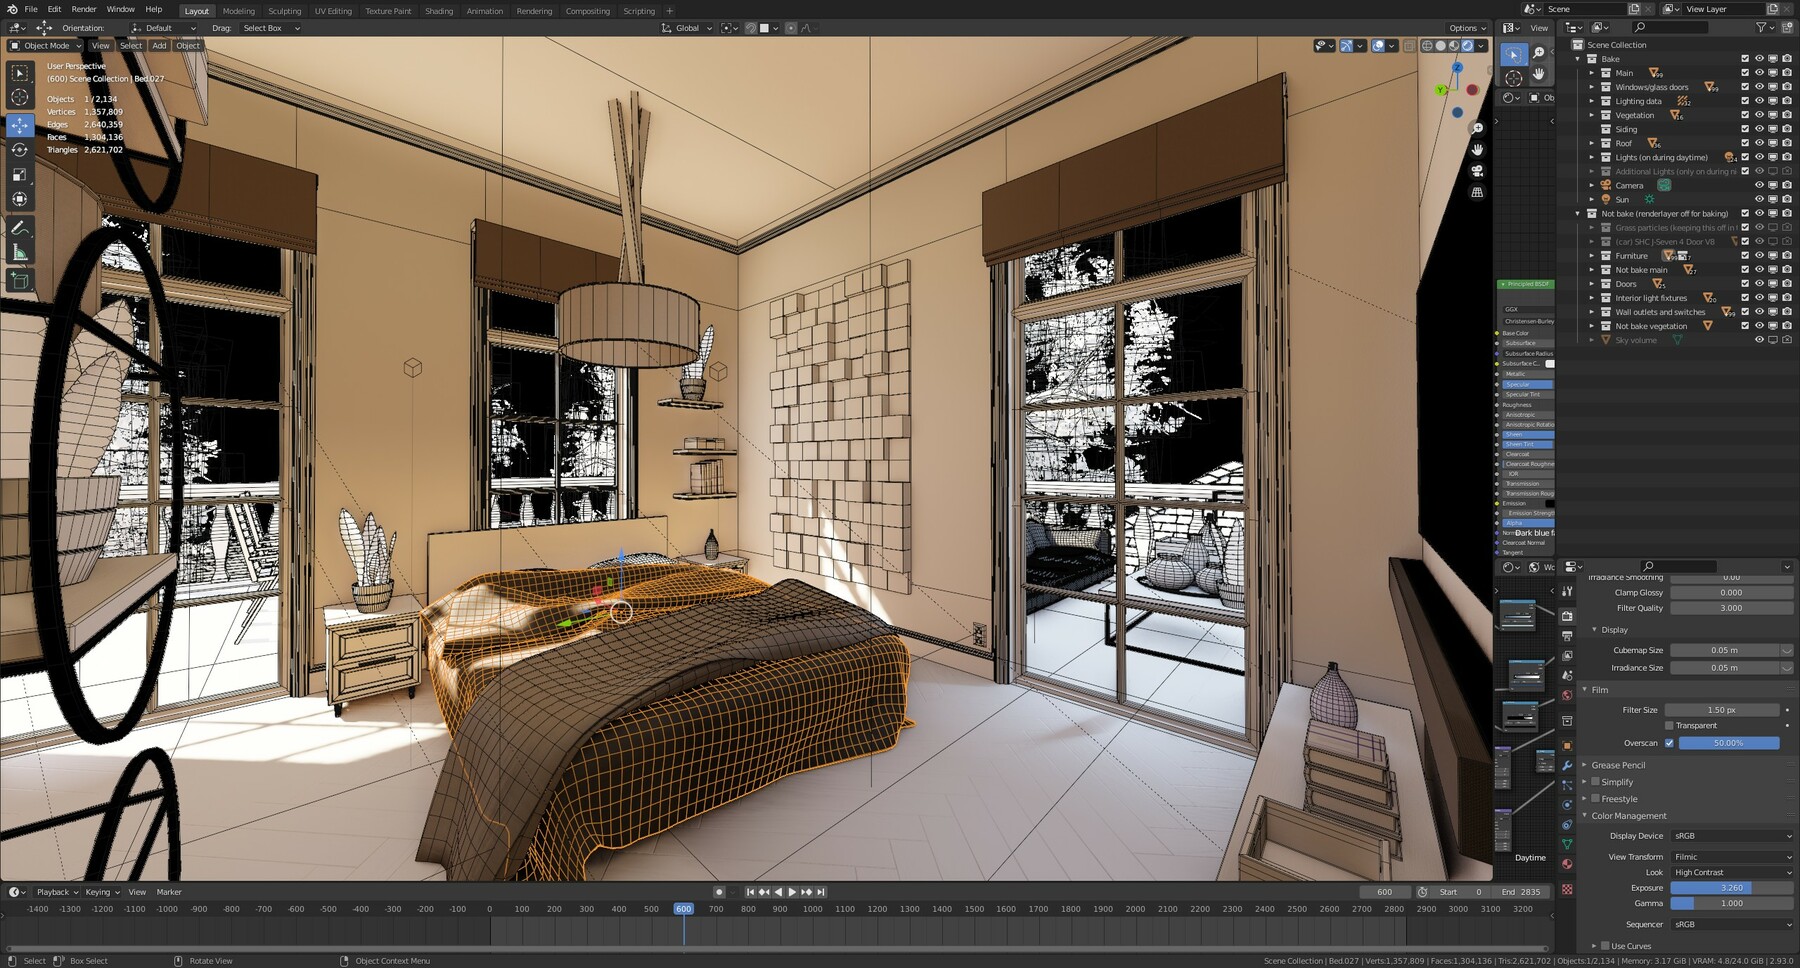Uncheck the Overscan checkbox
1800x968 pixels.
coord(1669,743)
